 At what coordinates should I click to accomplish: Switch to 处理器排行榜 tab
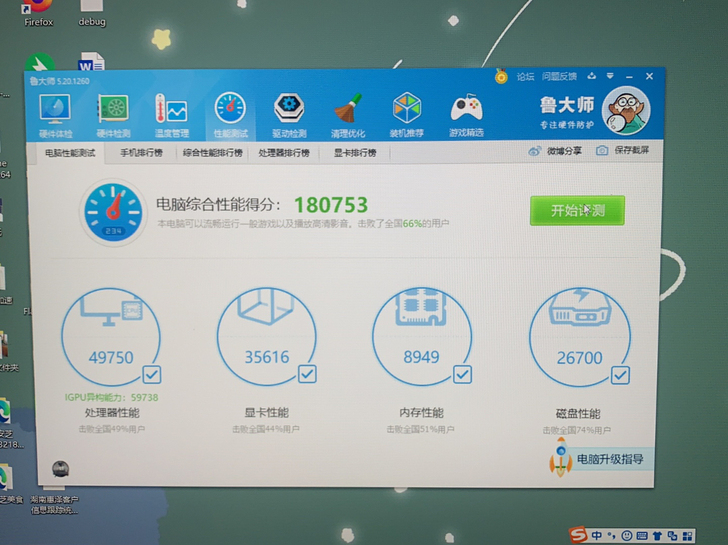tap(284, 153)
